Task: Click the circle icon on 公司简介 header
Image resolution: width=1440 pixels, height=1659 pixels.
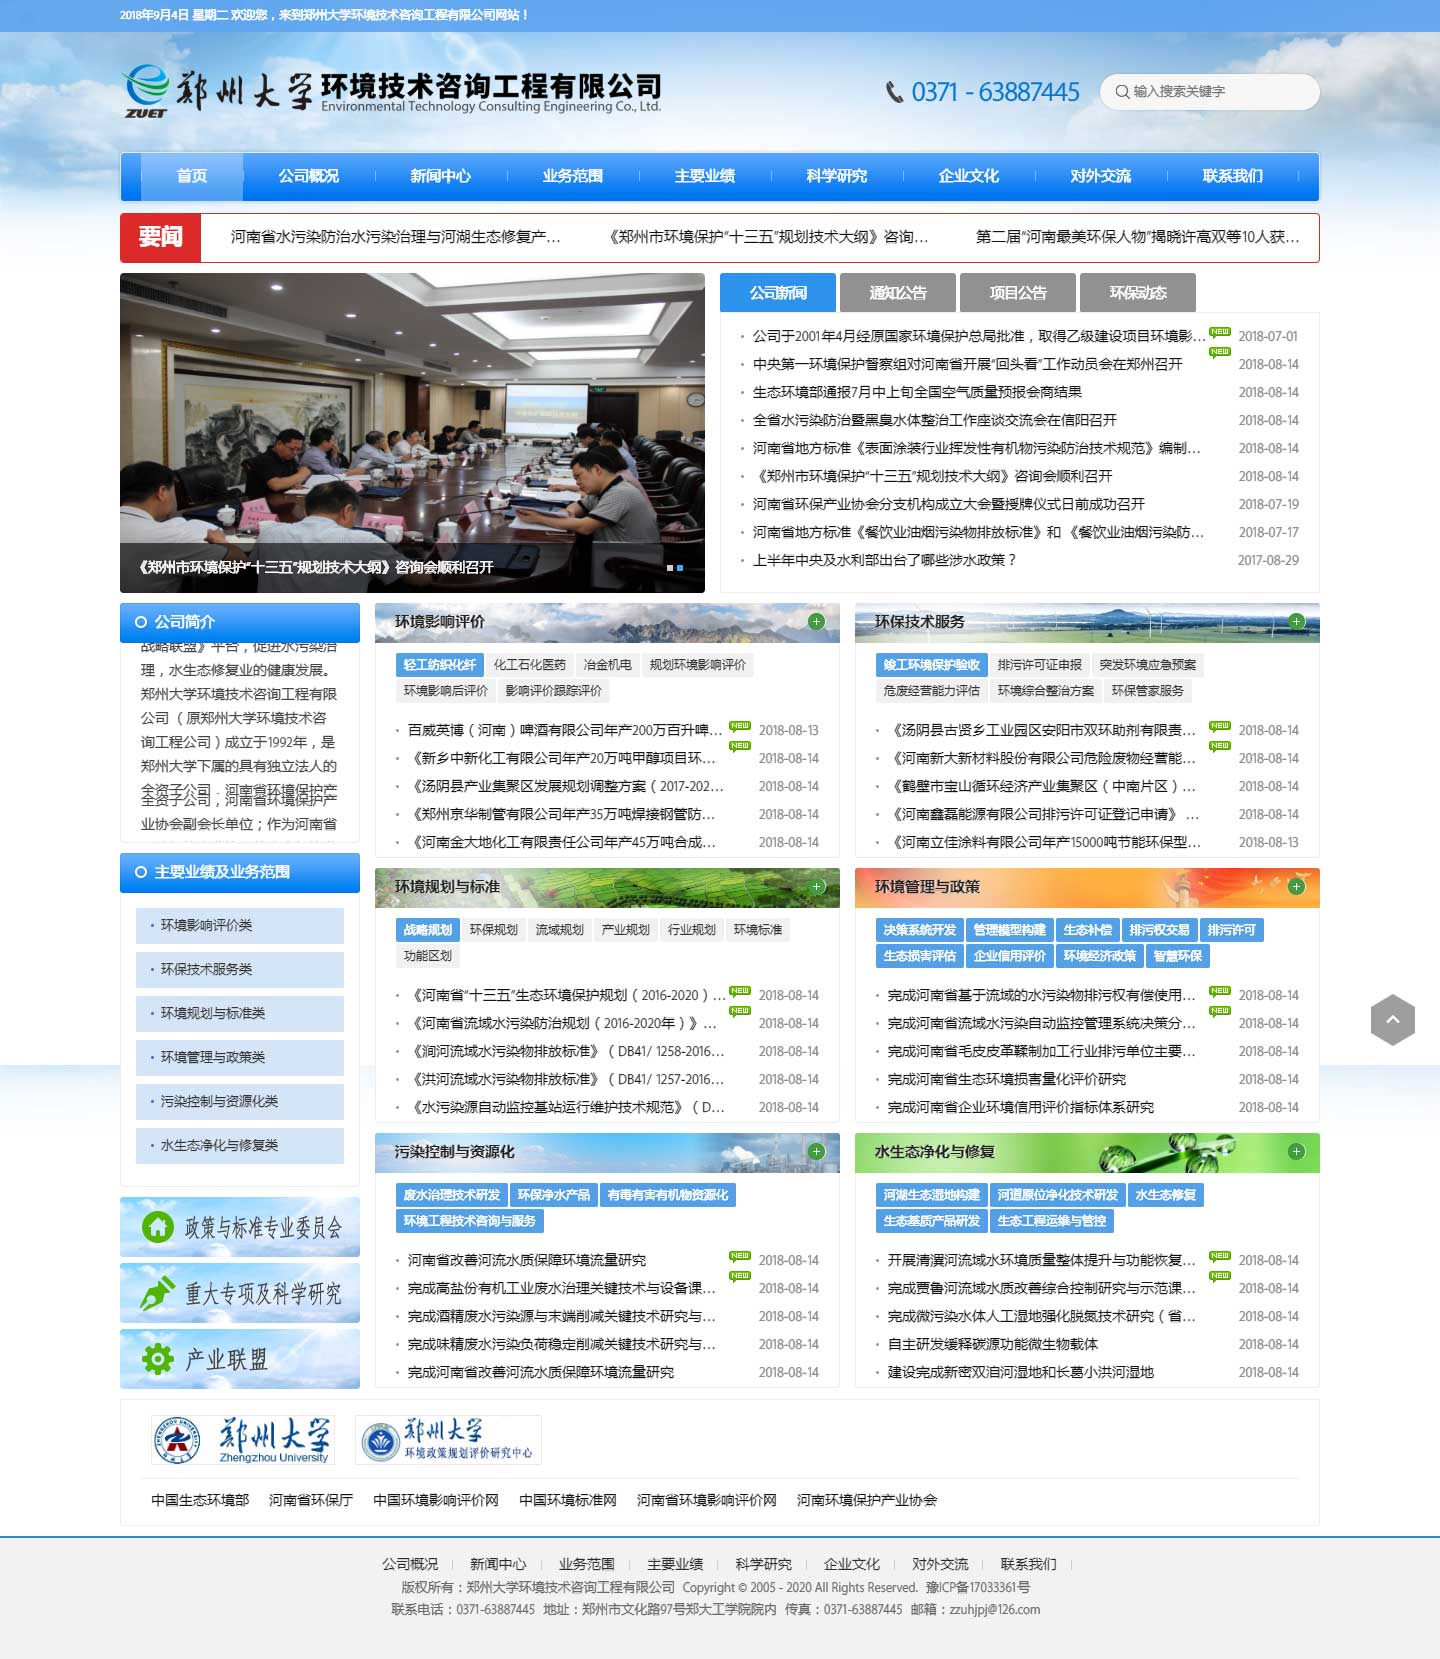Action: point(140,621)
